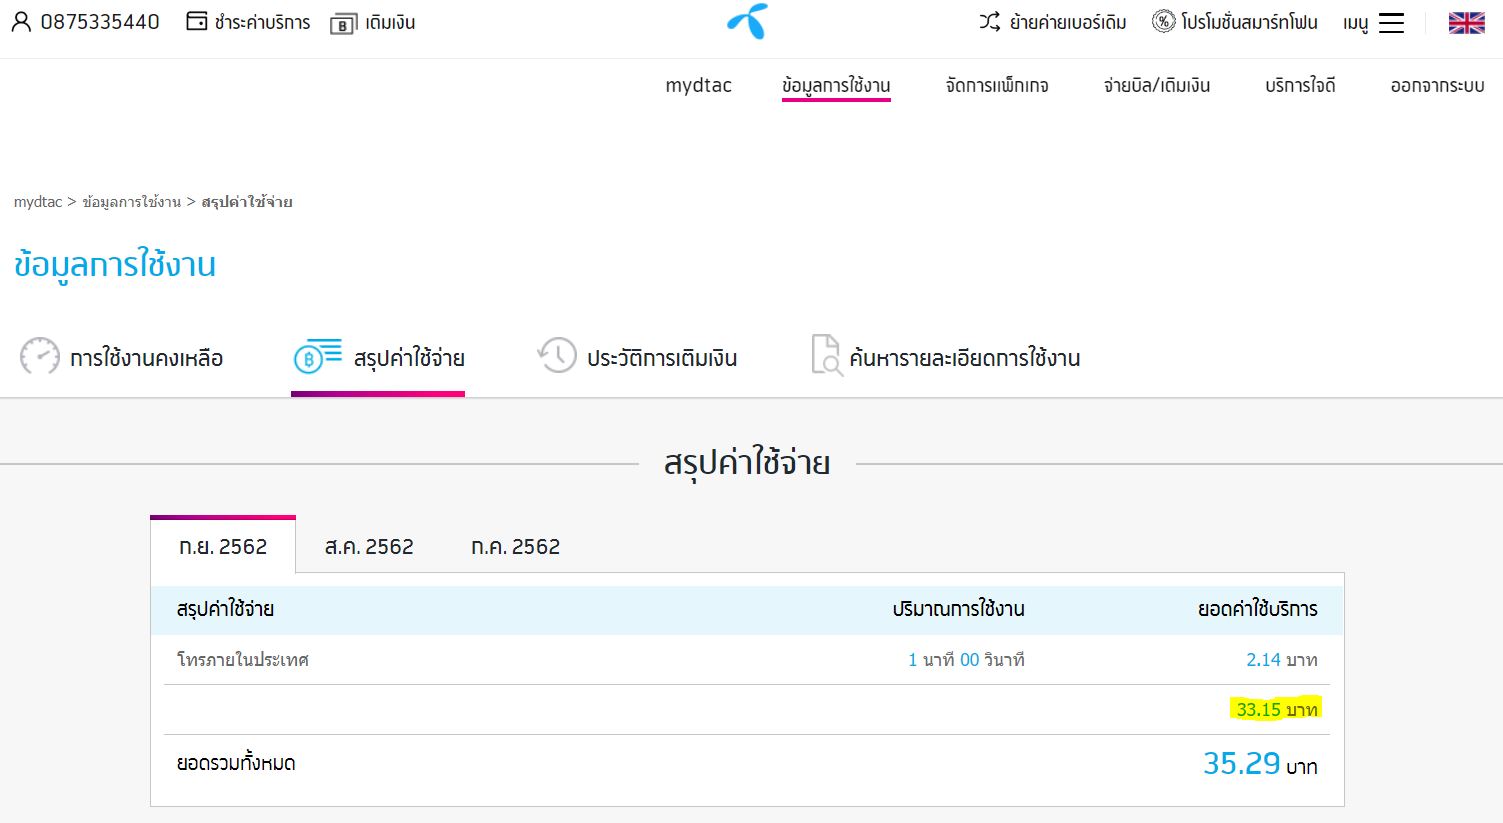Click the ชำระค่าบริการ link
This screenshot has height=823, width=1503.
262,22
